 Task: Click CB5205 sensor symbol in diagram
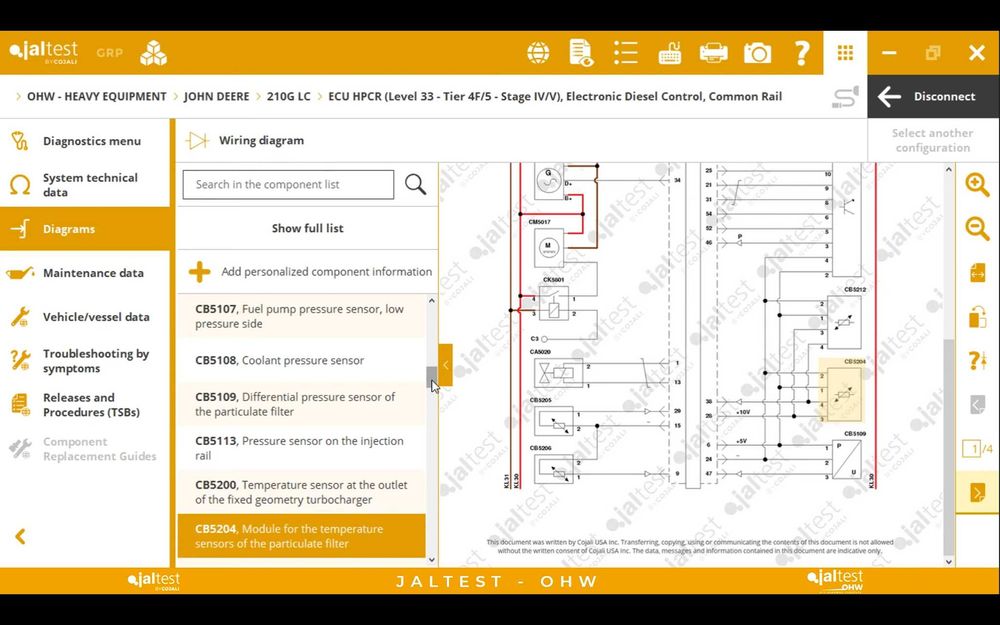click(x=554, y=422)
